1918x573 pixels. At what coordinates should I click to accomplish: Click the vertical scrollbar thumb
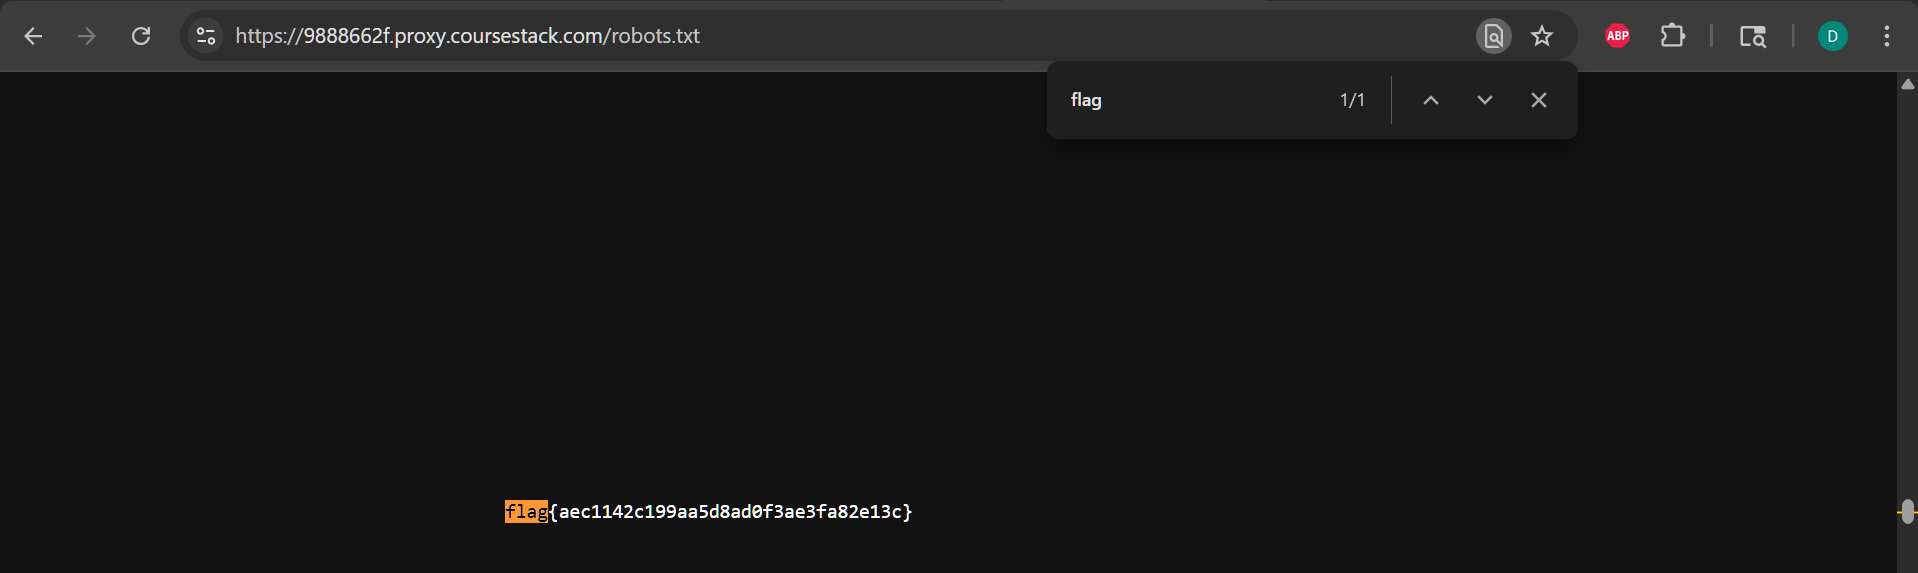coord(1907,512)
